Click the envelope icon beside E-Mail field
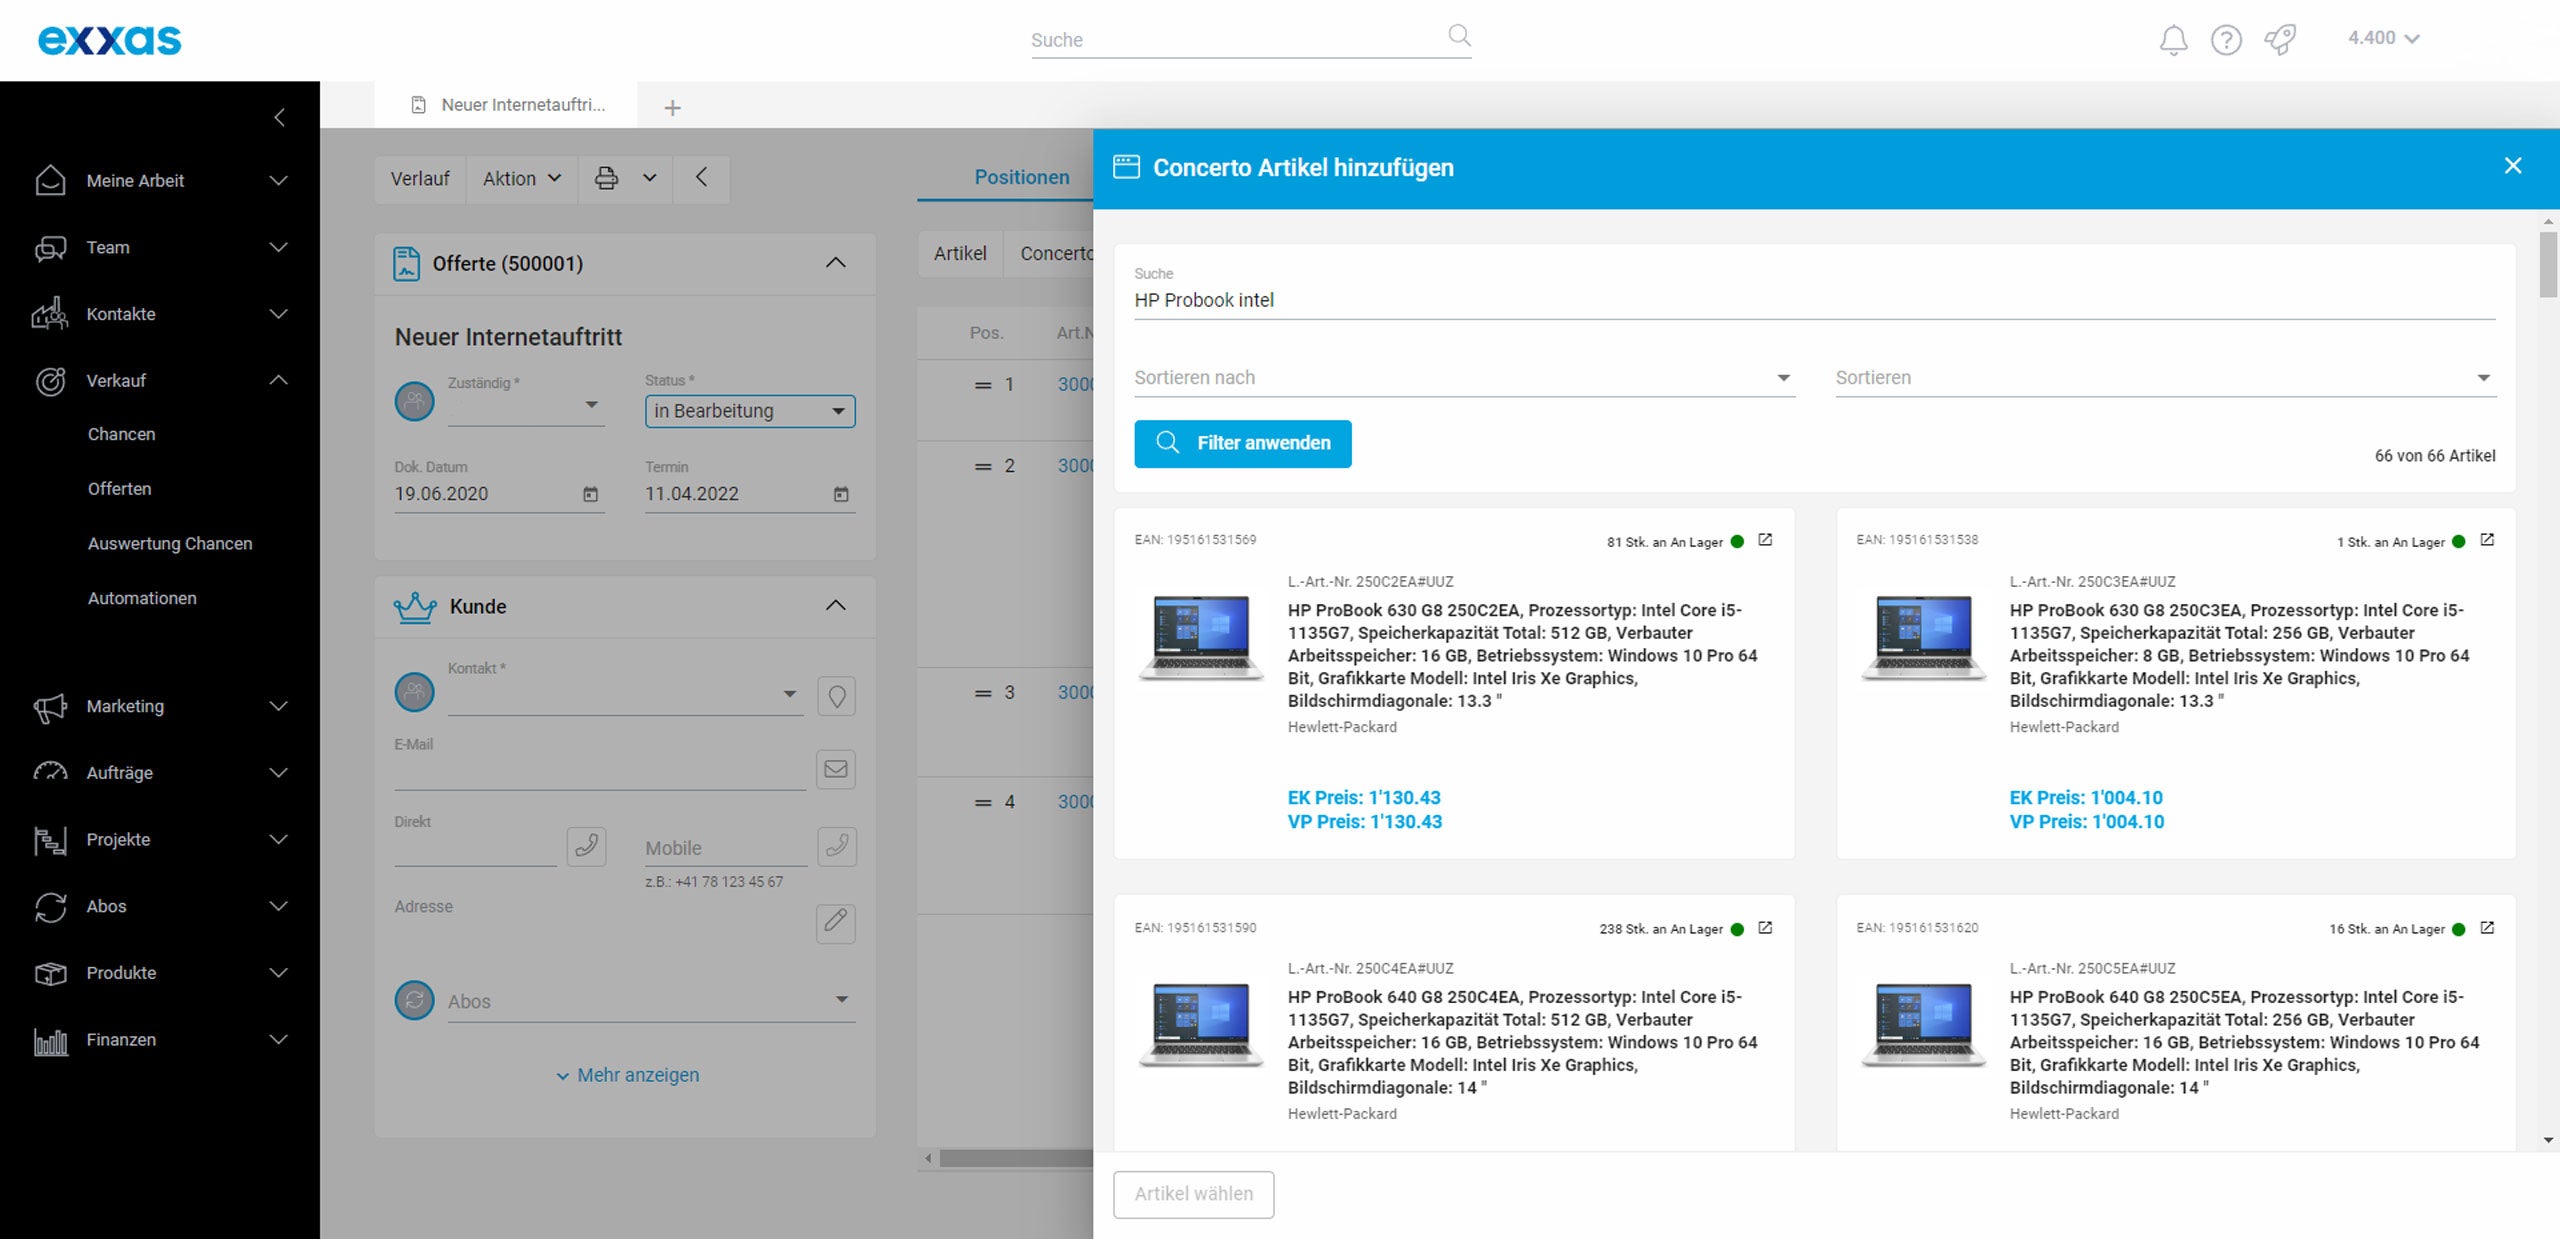2560x1239 pixels. point(836,769)
